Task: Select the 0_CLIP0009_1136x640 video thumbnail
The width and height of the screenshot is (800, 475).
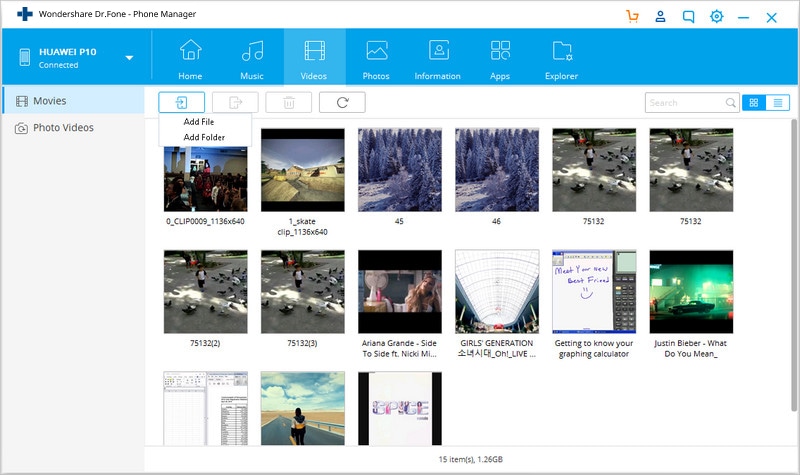Action: (206, 179)
